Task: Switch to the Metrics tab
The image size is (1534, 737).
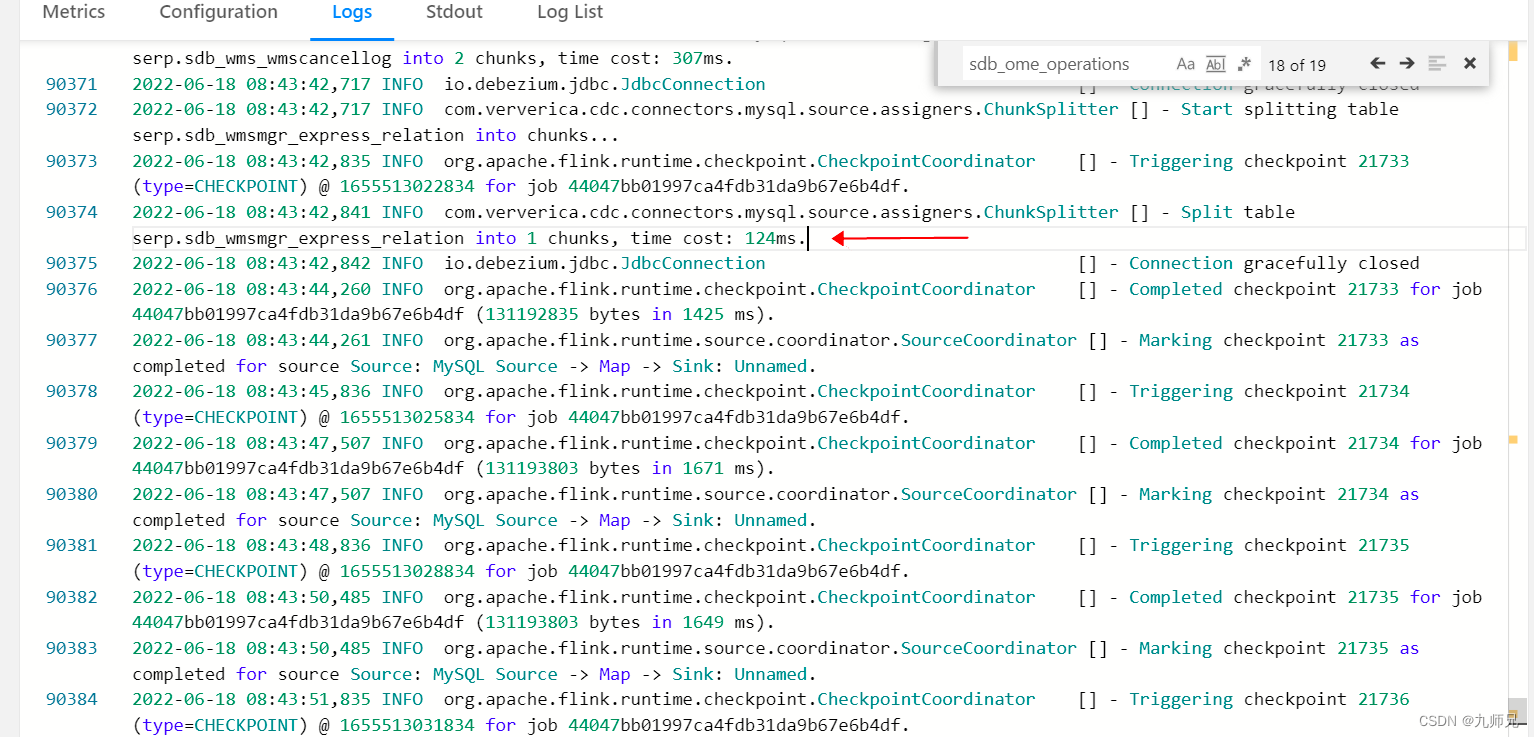Action: [73, 12]
